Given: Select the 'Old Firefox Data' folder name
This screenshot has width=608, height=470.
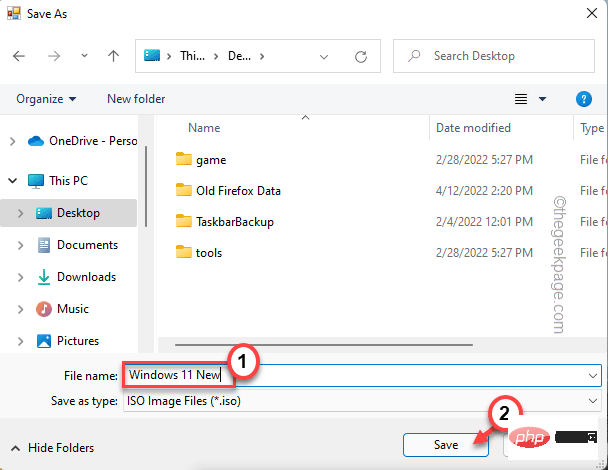Looking at the screenshot, I should tap(238, 191).
